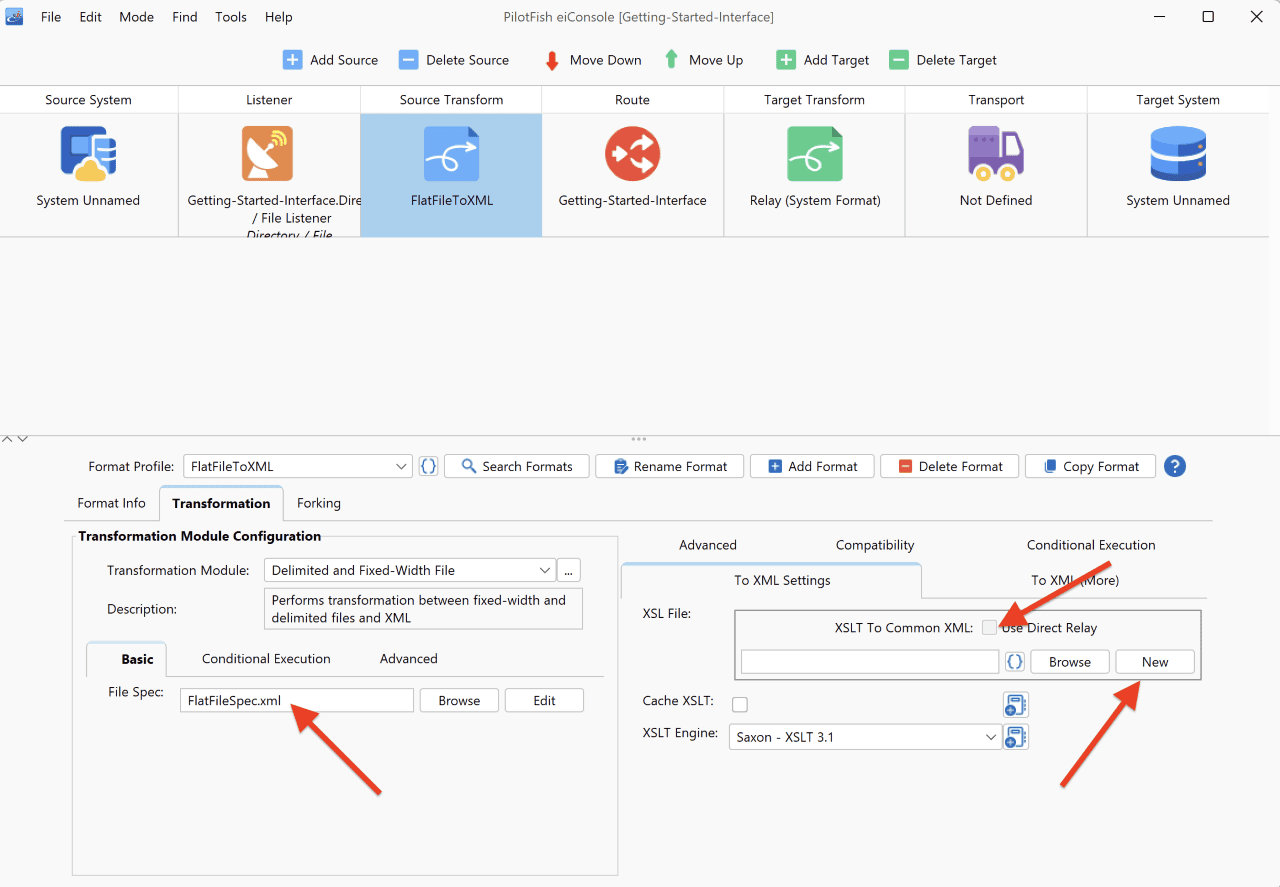Click the config icon next to XSLT Engine

point(1015,737)
